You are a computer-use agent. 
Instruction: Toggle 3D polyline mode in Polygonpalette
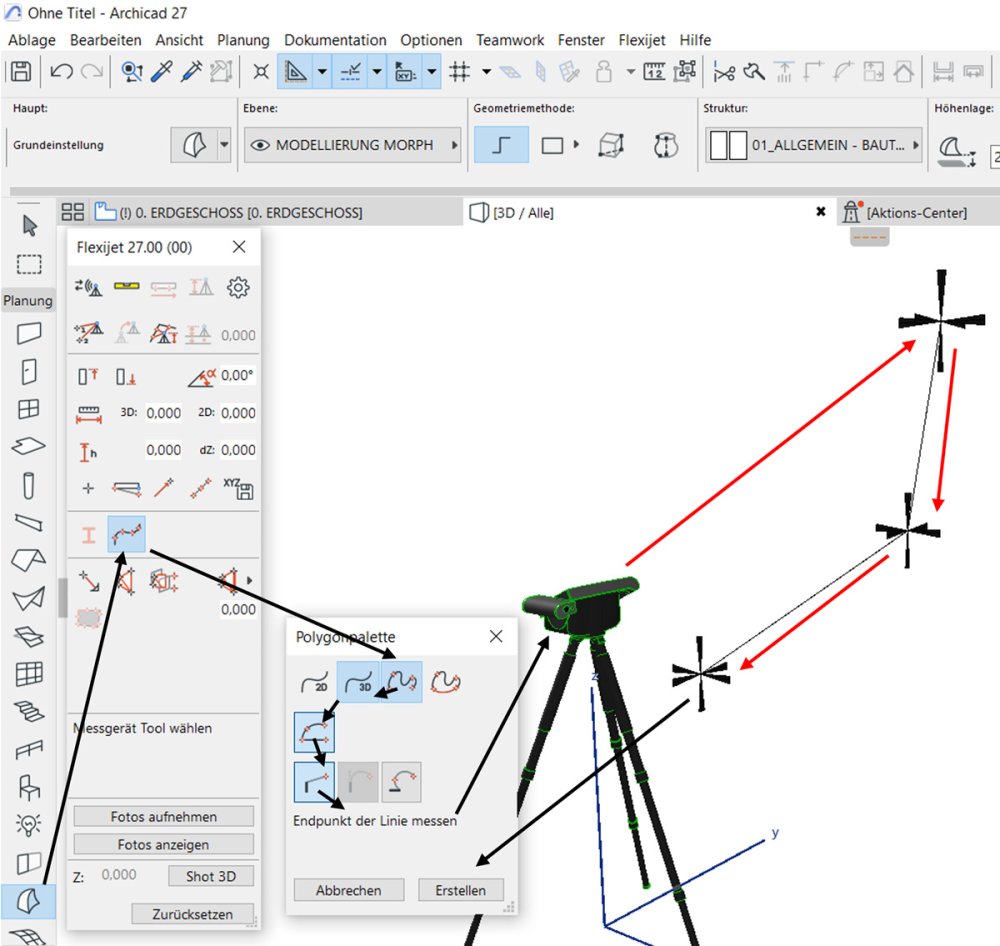tap(358, 682)
